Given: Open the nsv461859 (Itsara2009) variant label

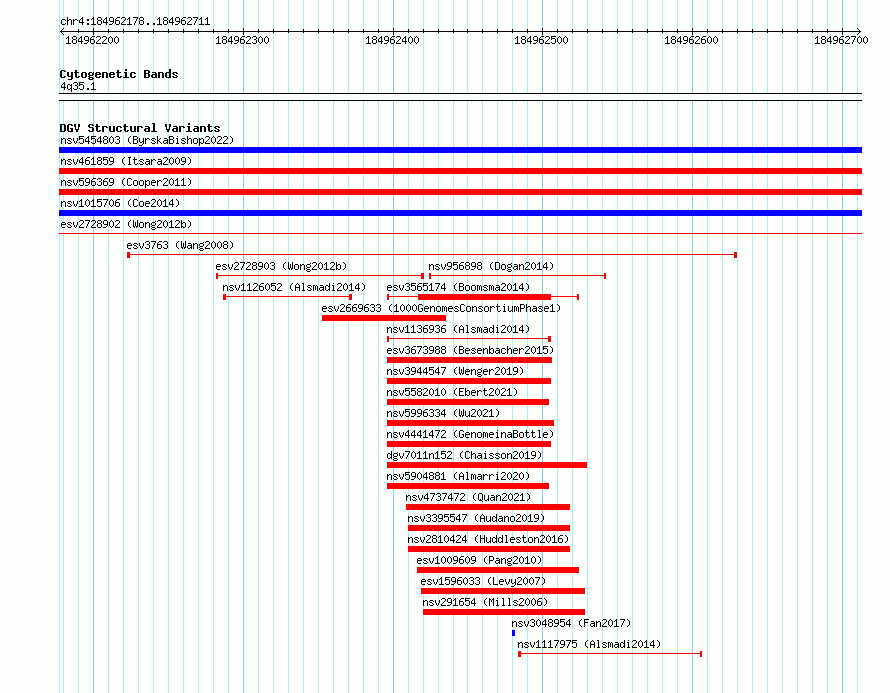Looking at the screenshot, I should (x=126, y=161).
